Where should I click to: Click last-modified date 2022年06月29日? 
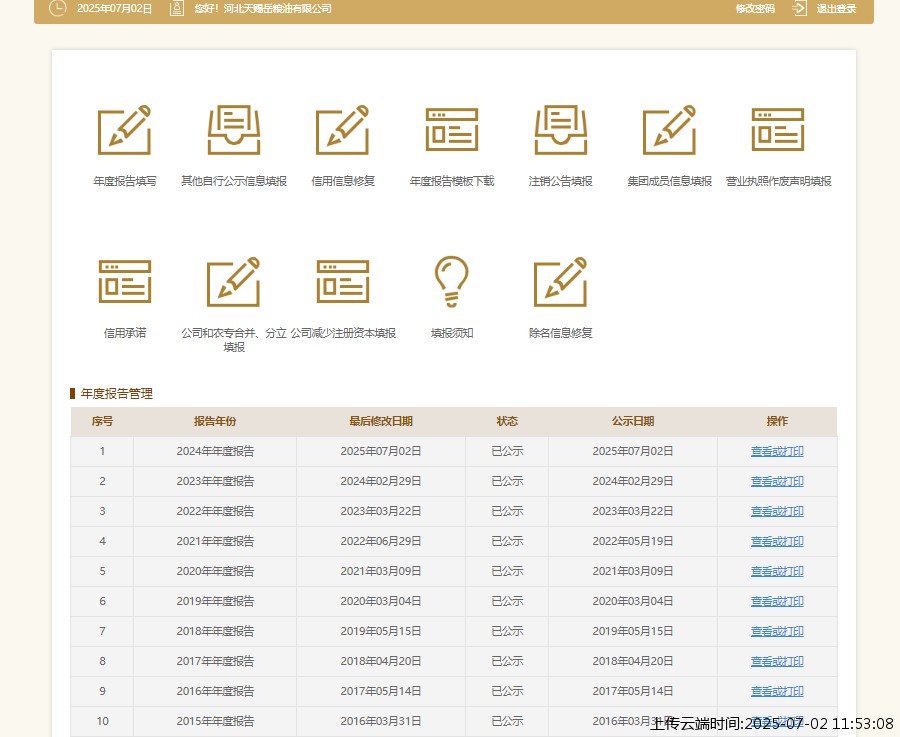pyautogui.click(x=381, y=541)
